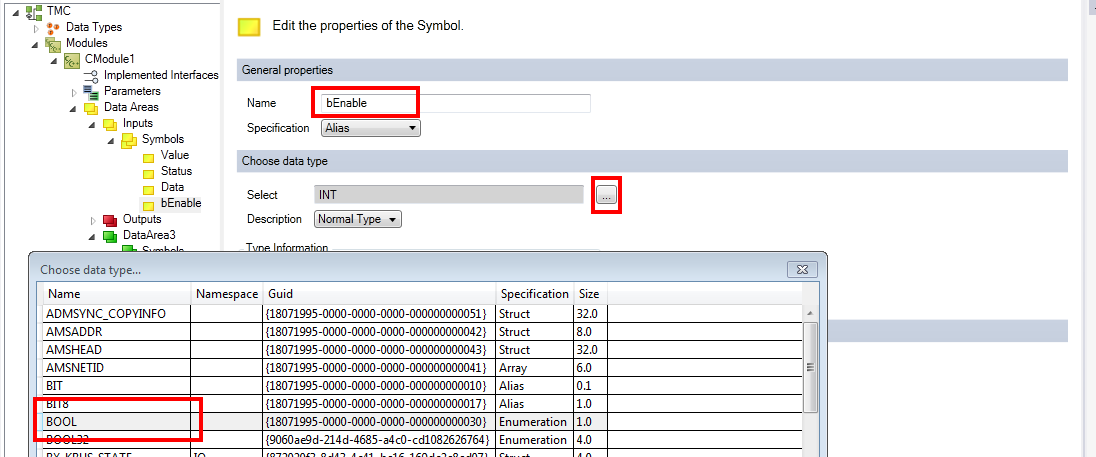
Task: Click the BOOL guid cell ending 000000000030
Action: 380,422
